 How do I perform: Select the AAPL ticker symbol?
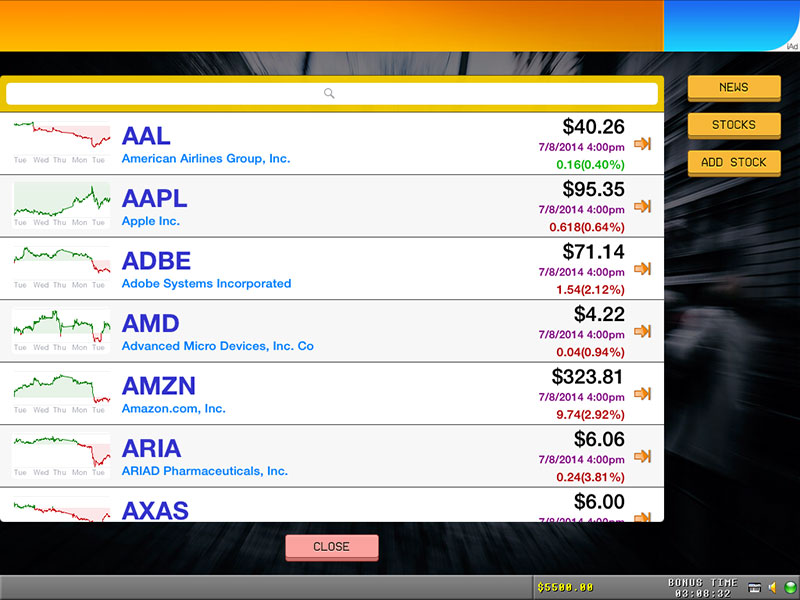(x=154, y=198)
